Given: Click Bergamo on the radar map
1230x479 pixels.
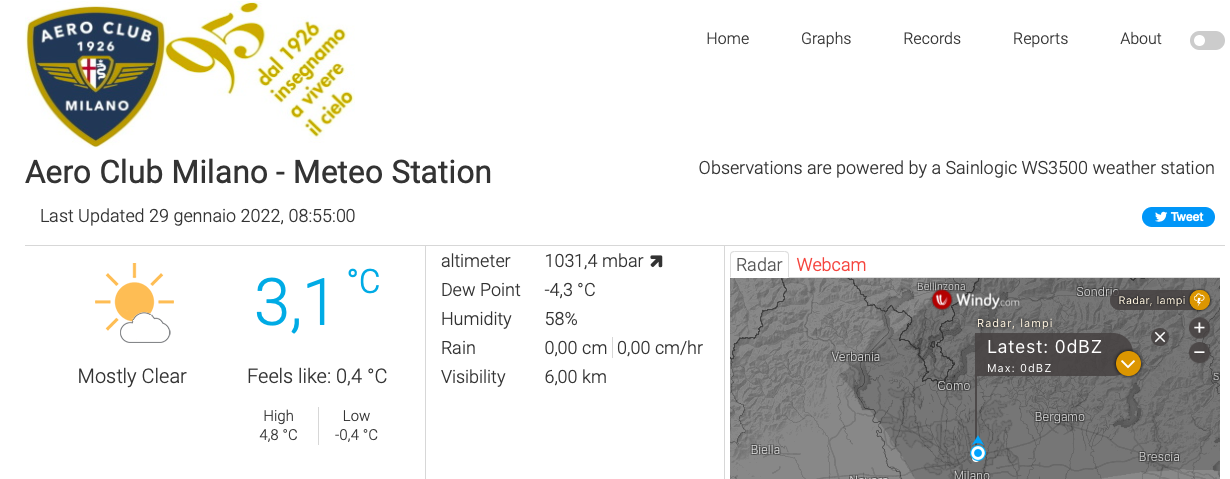Looking at the screenshot, I should click(x=1060, y=416).
